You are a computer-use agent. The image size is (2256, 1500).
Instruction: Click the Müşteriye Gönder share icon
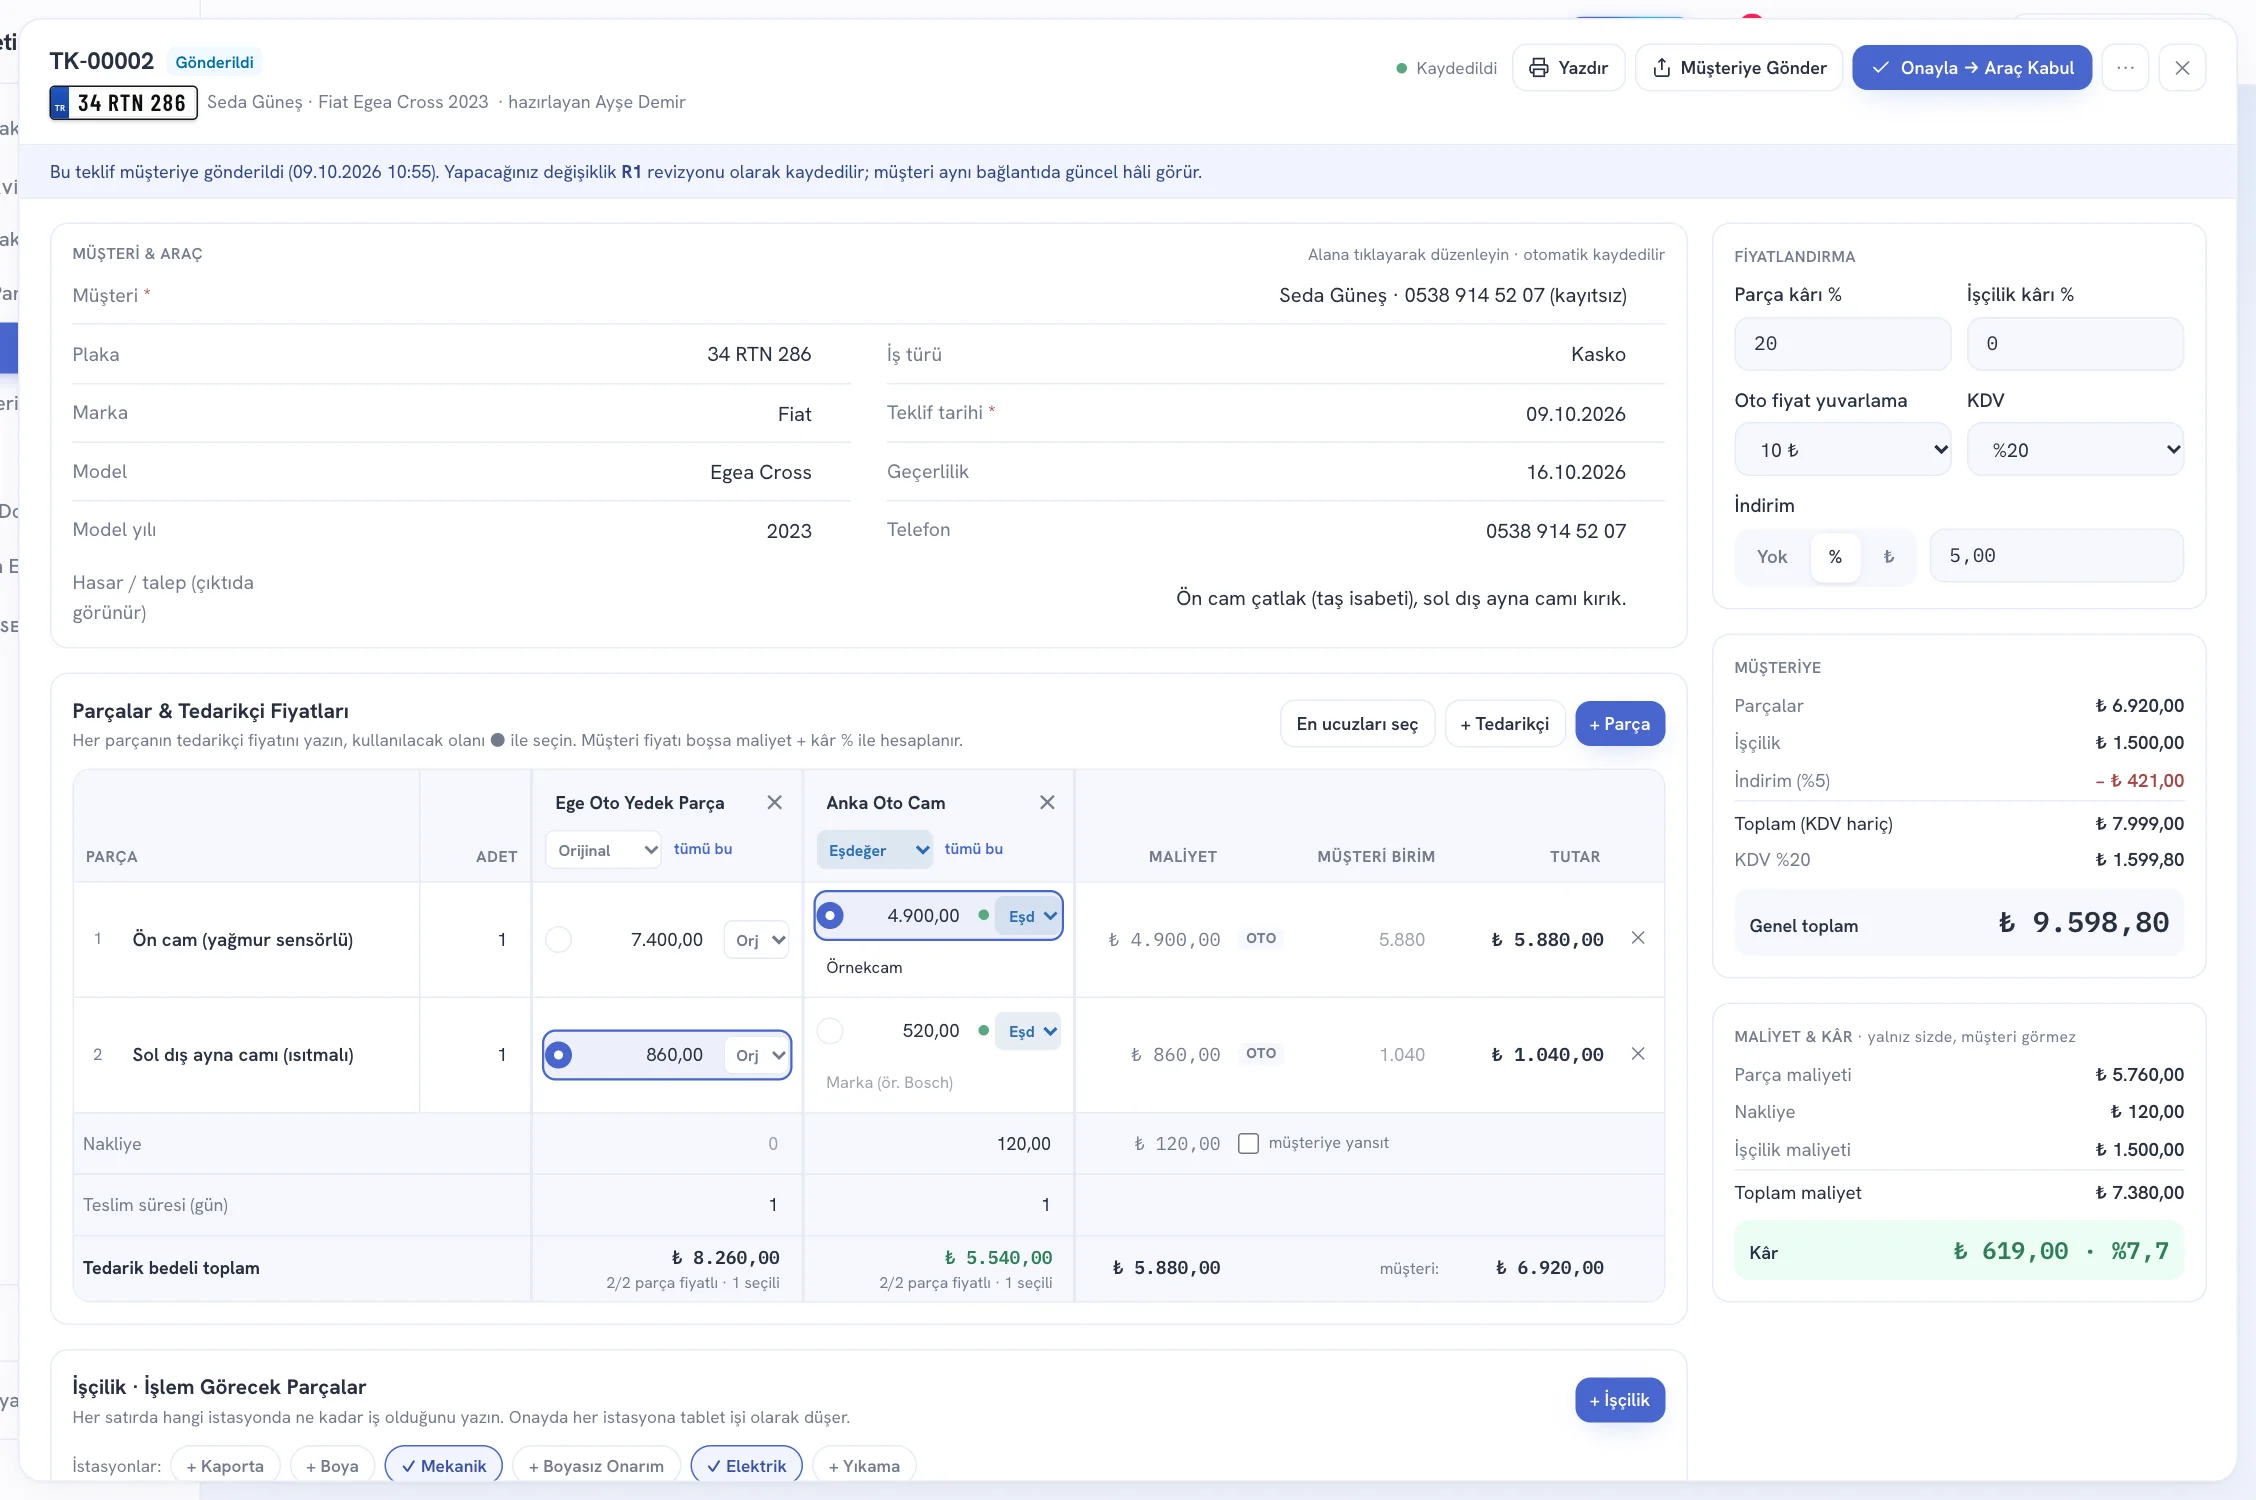[x=1662, y=68]
